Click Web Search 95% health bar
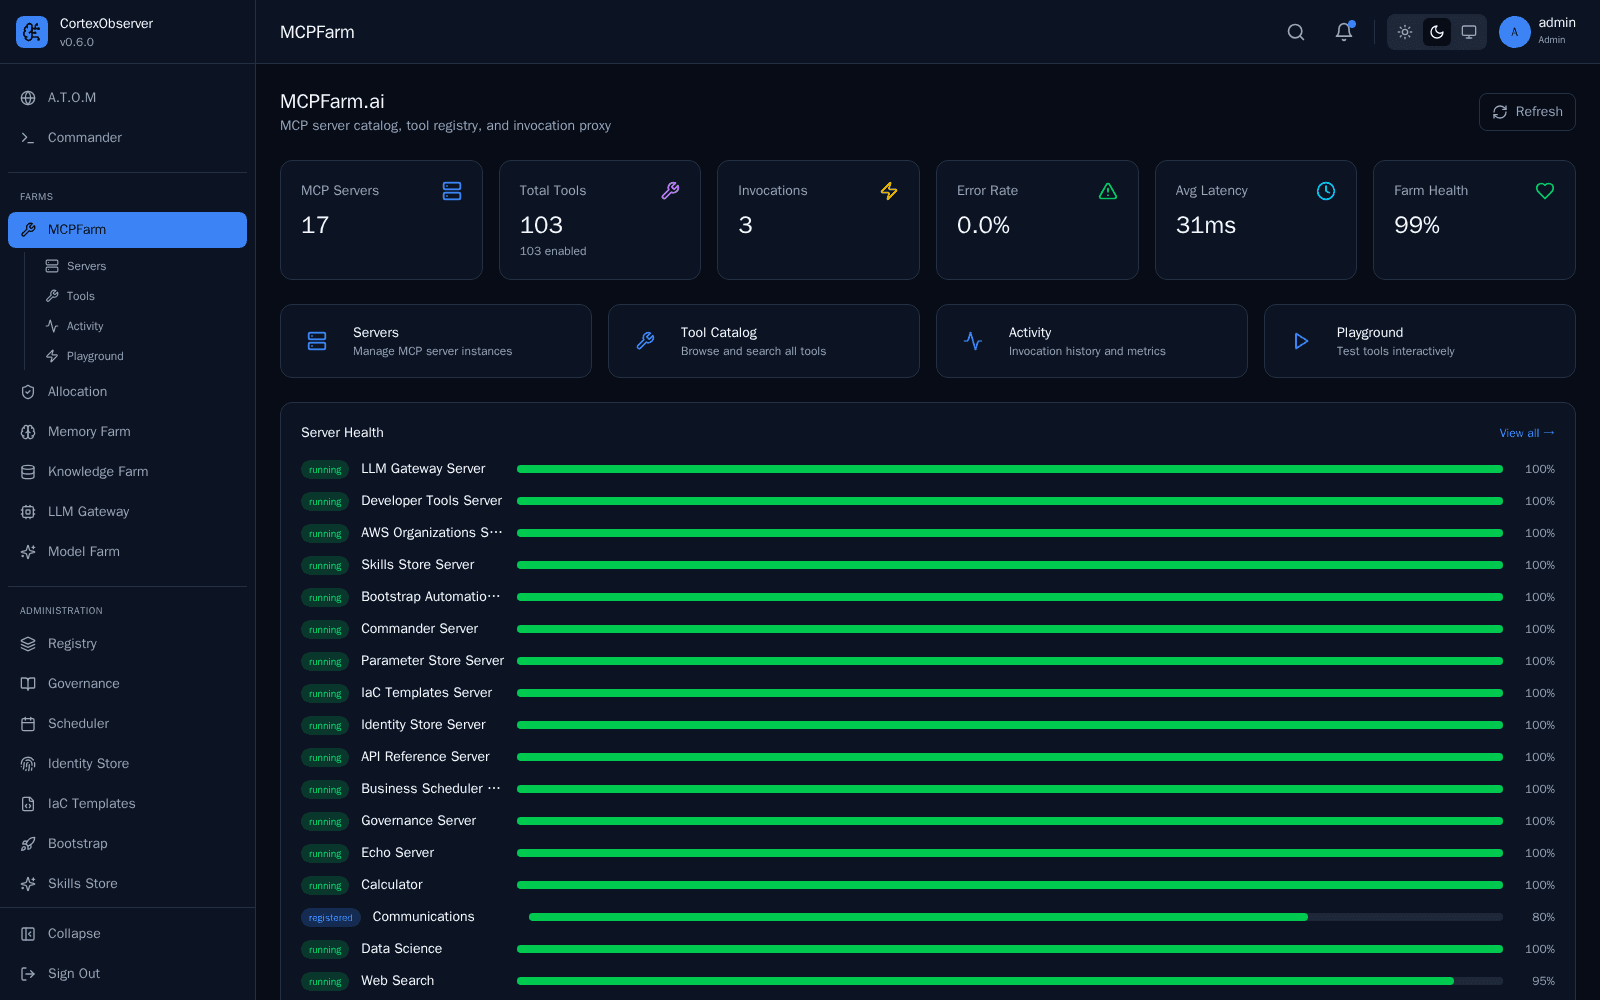1600x1000 pixels. (1010, 981)
